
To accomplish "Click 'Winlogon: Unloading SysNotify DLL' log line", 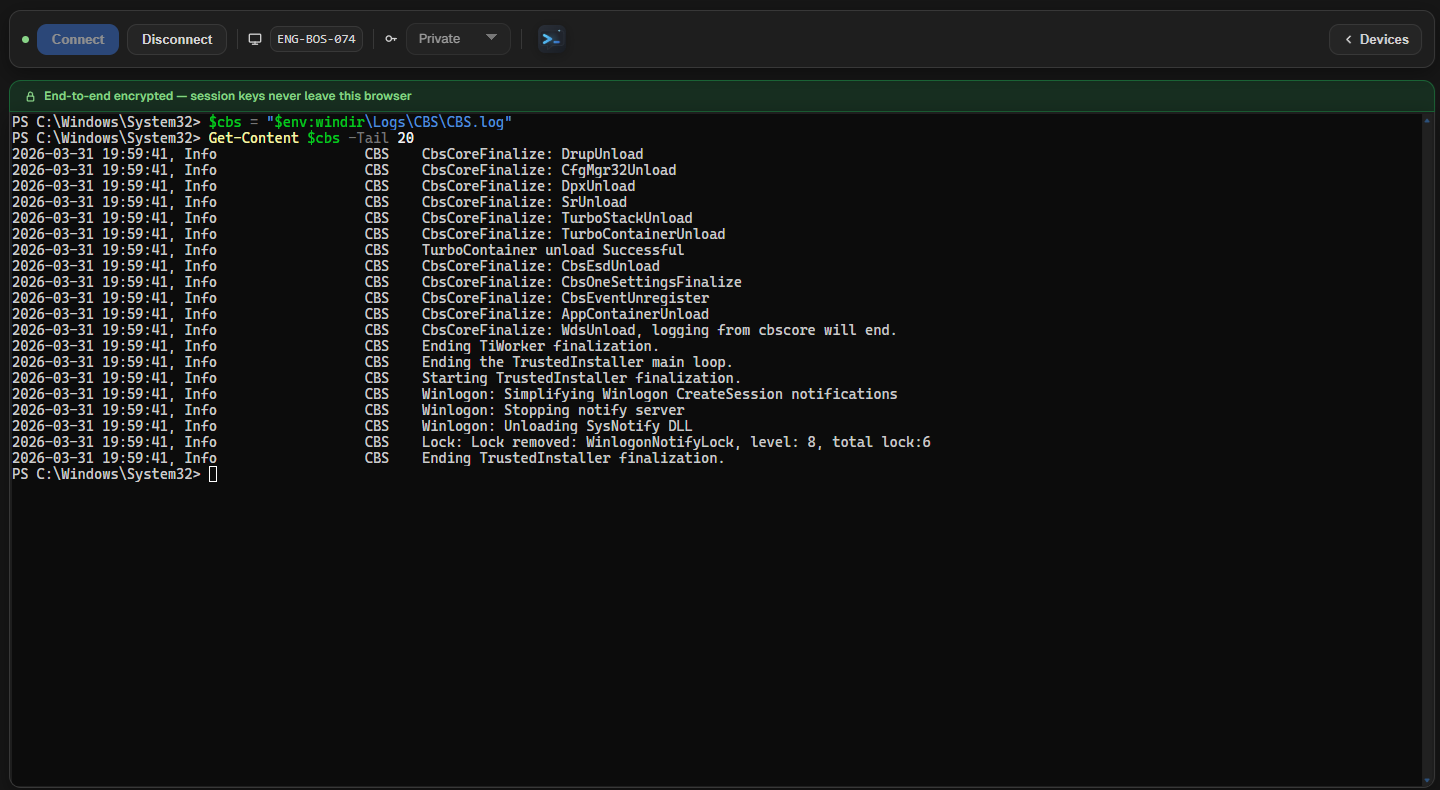I will [x=352, y=426].
